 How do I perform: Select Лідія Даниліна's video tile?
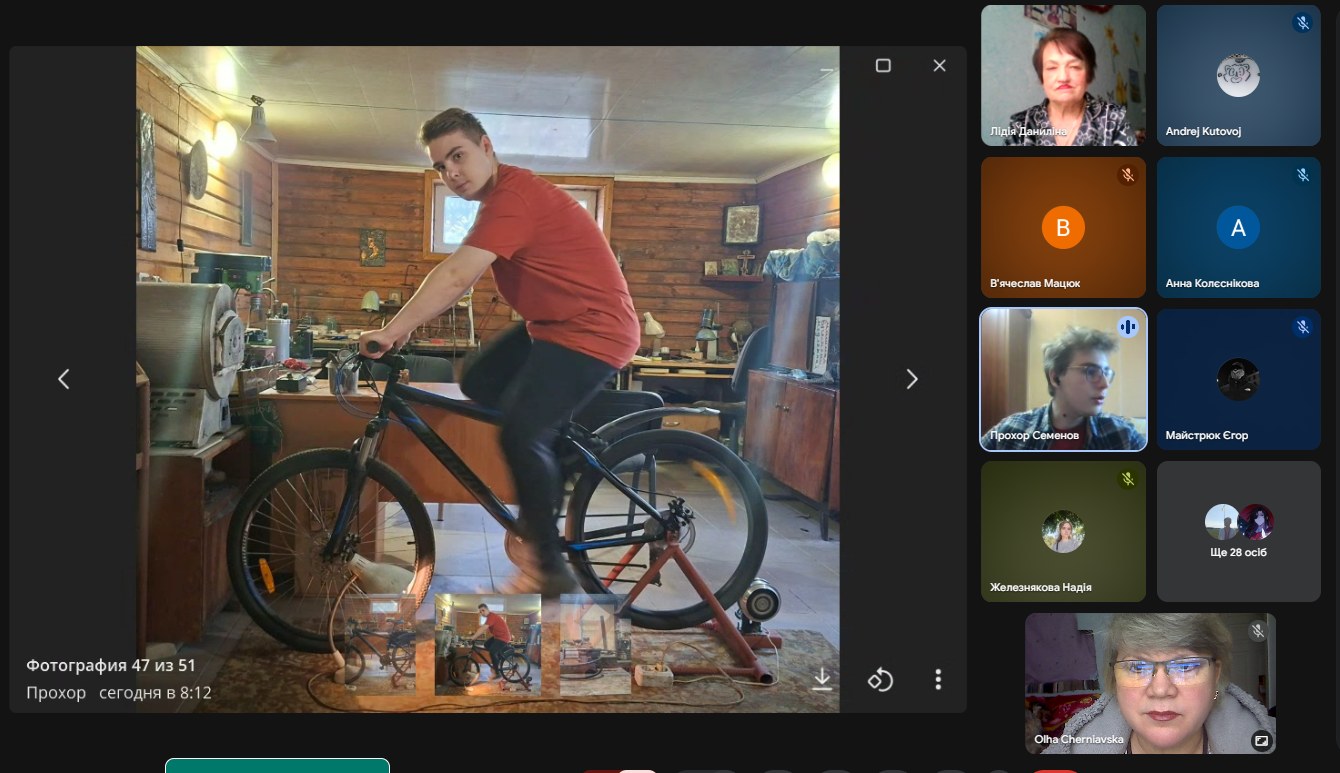(x=1063, y=75)
